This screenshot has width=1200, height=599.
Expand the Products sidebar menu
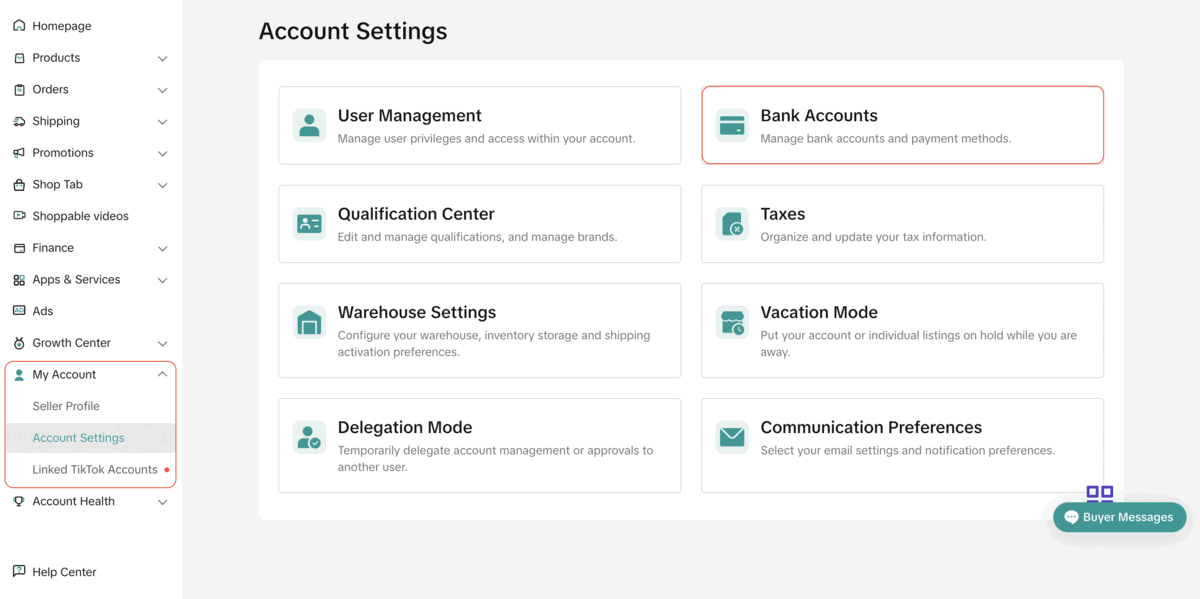click(162, 59)
